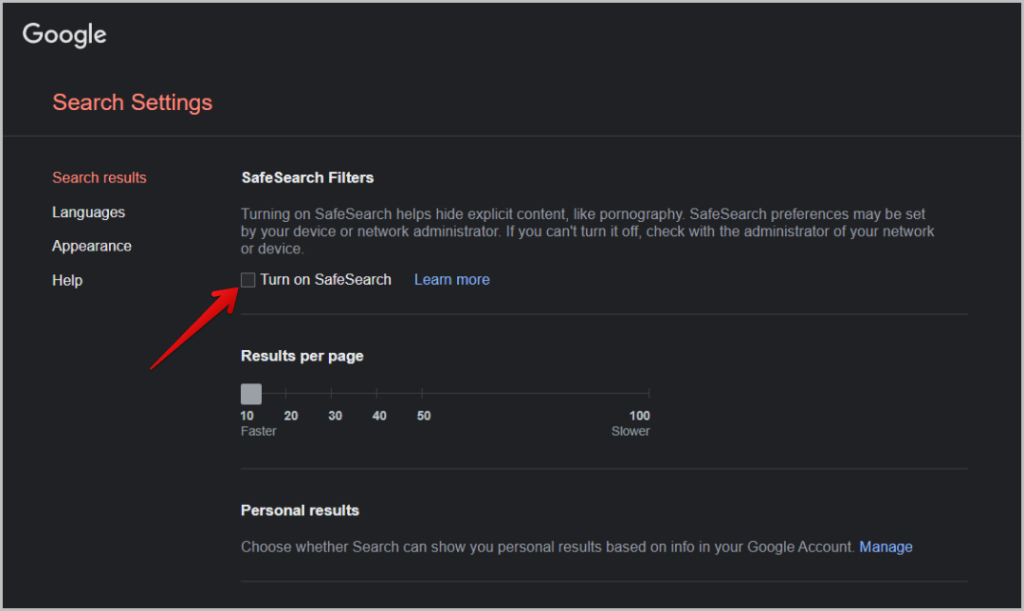Open the Help section
The image size is (1024, 611).
point(67,280)
